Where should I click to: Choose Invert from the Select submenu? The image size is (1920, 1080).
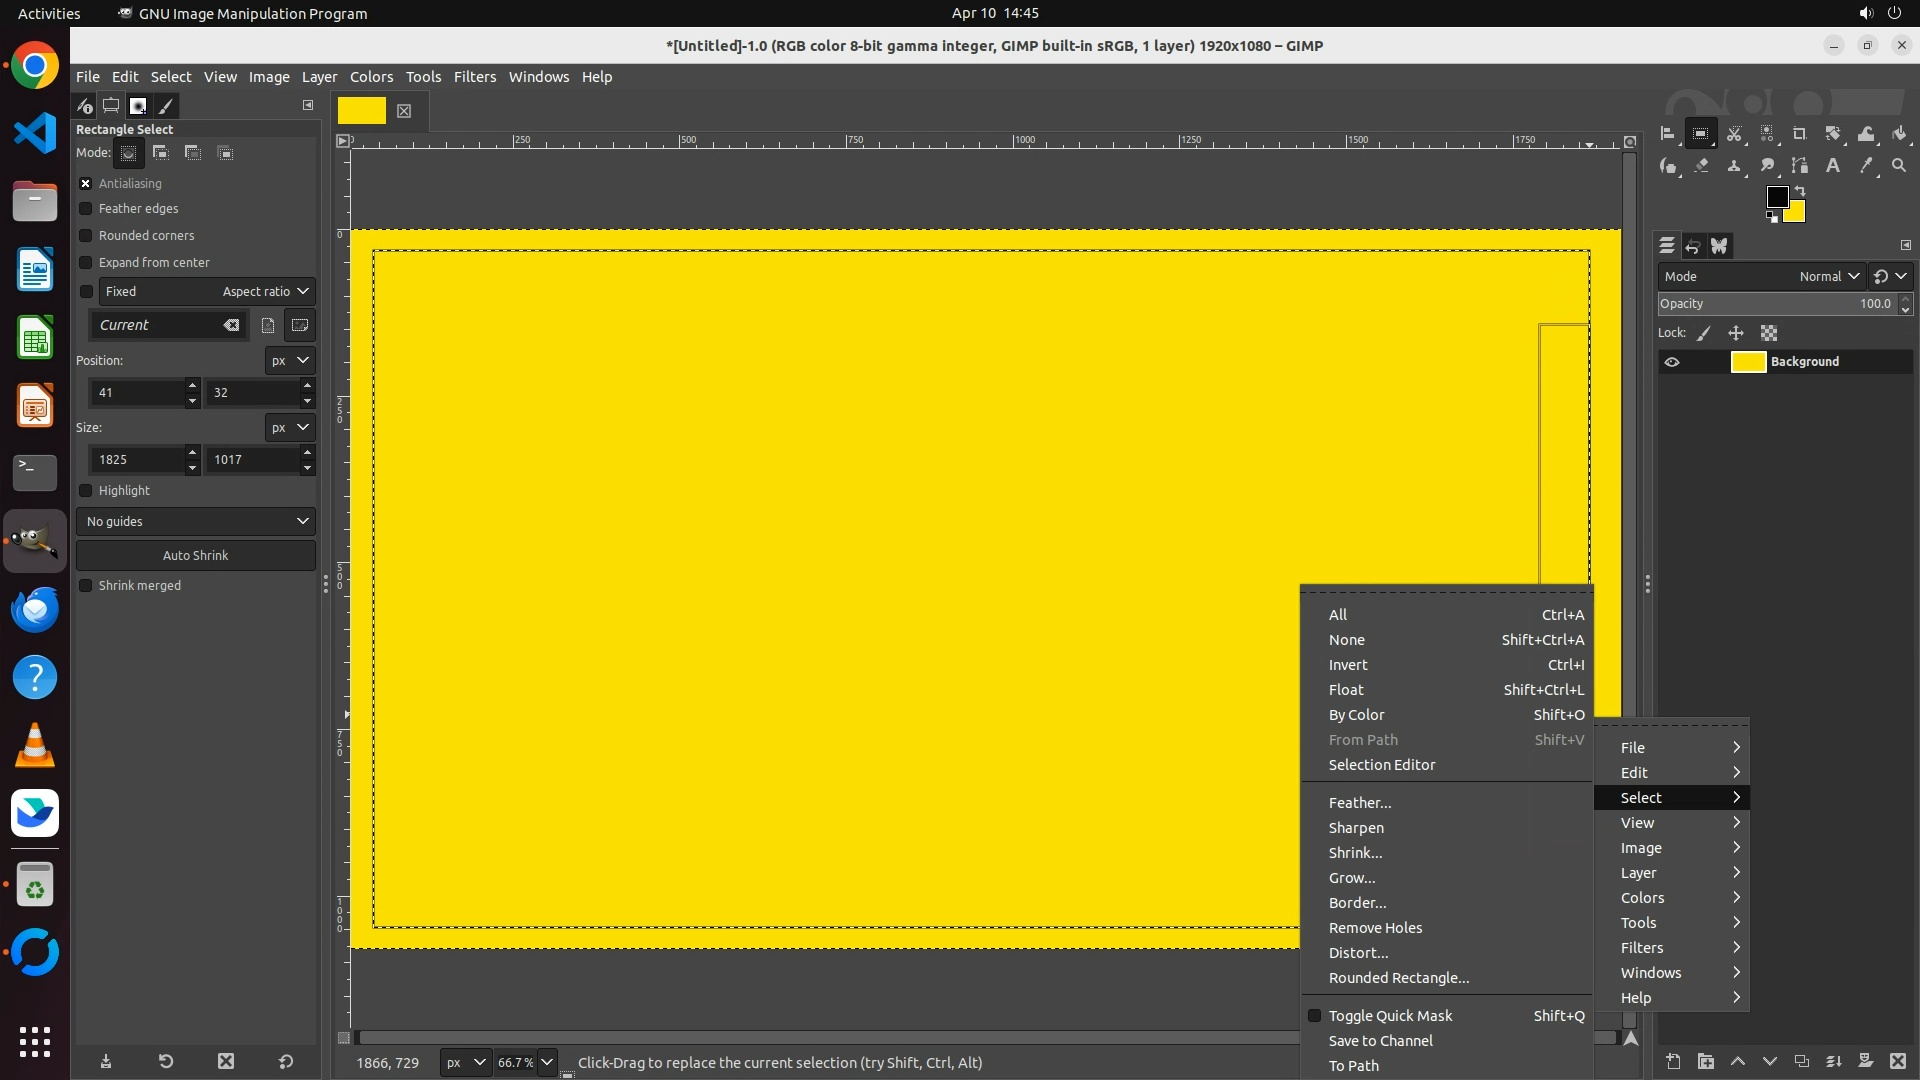click(1347, 665)
